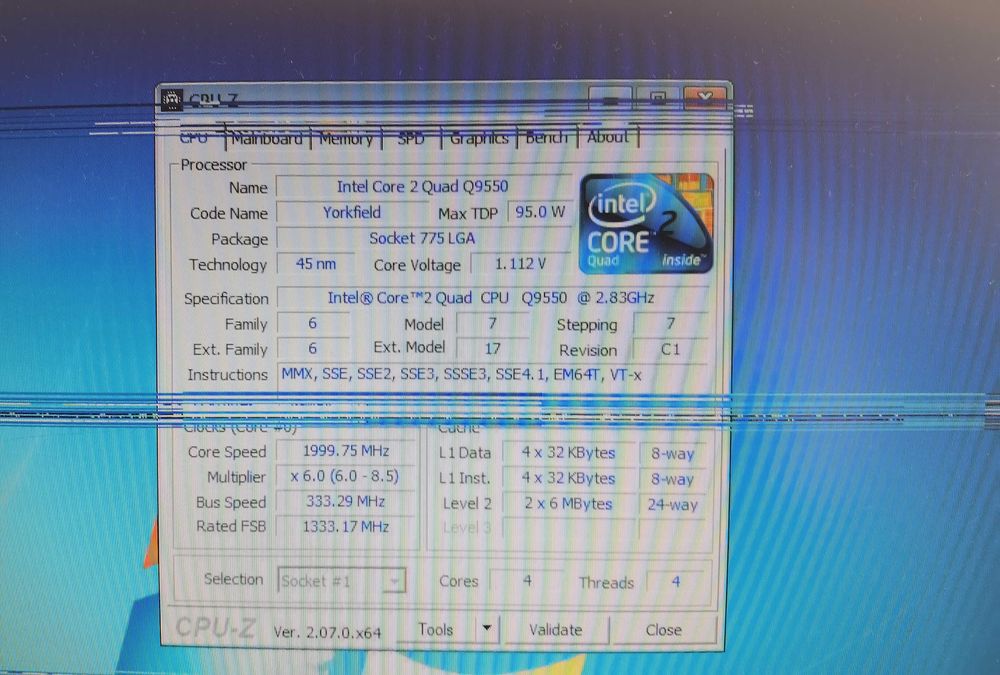
Task: Click the multiplier value 'x 6.0 (6.0 - 8.5)'
Action: pyautogui.click(x=346, y=477)
